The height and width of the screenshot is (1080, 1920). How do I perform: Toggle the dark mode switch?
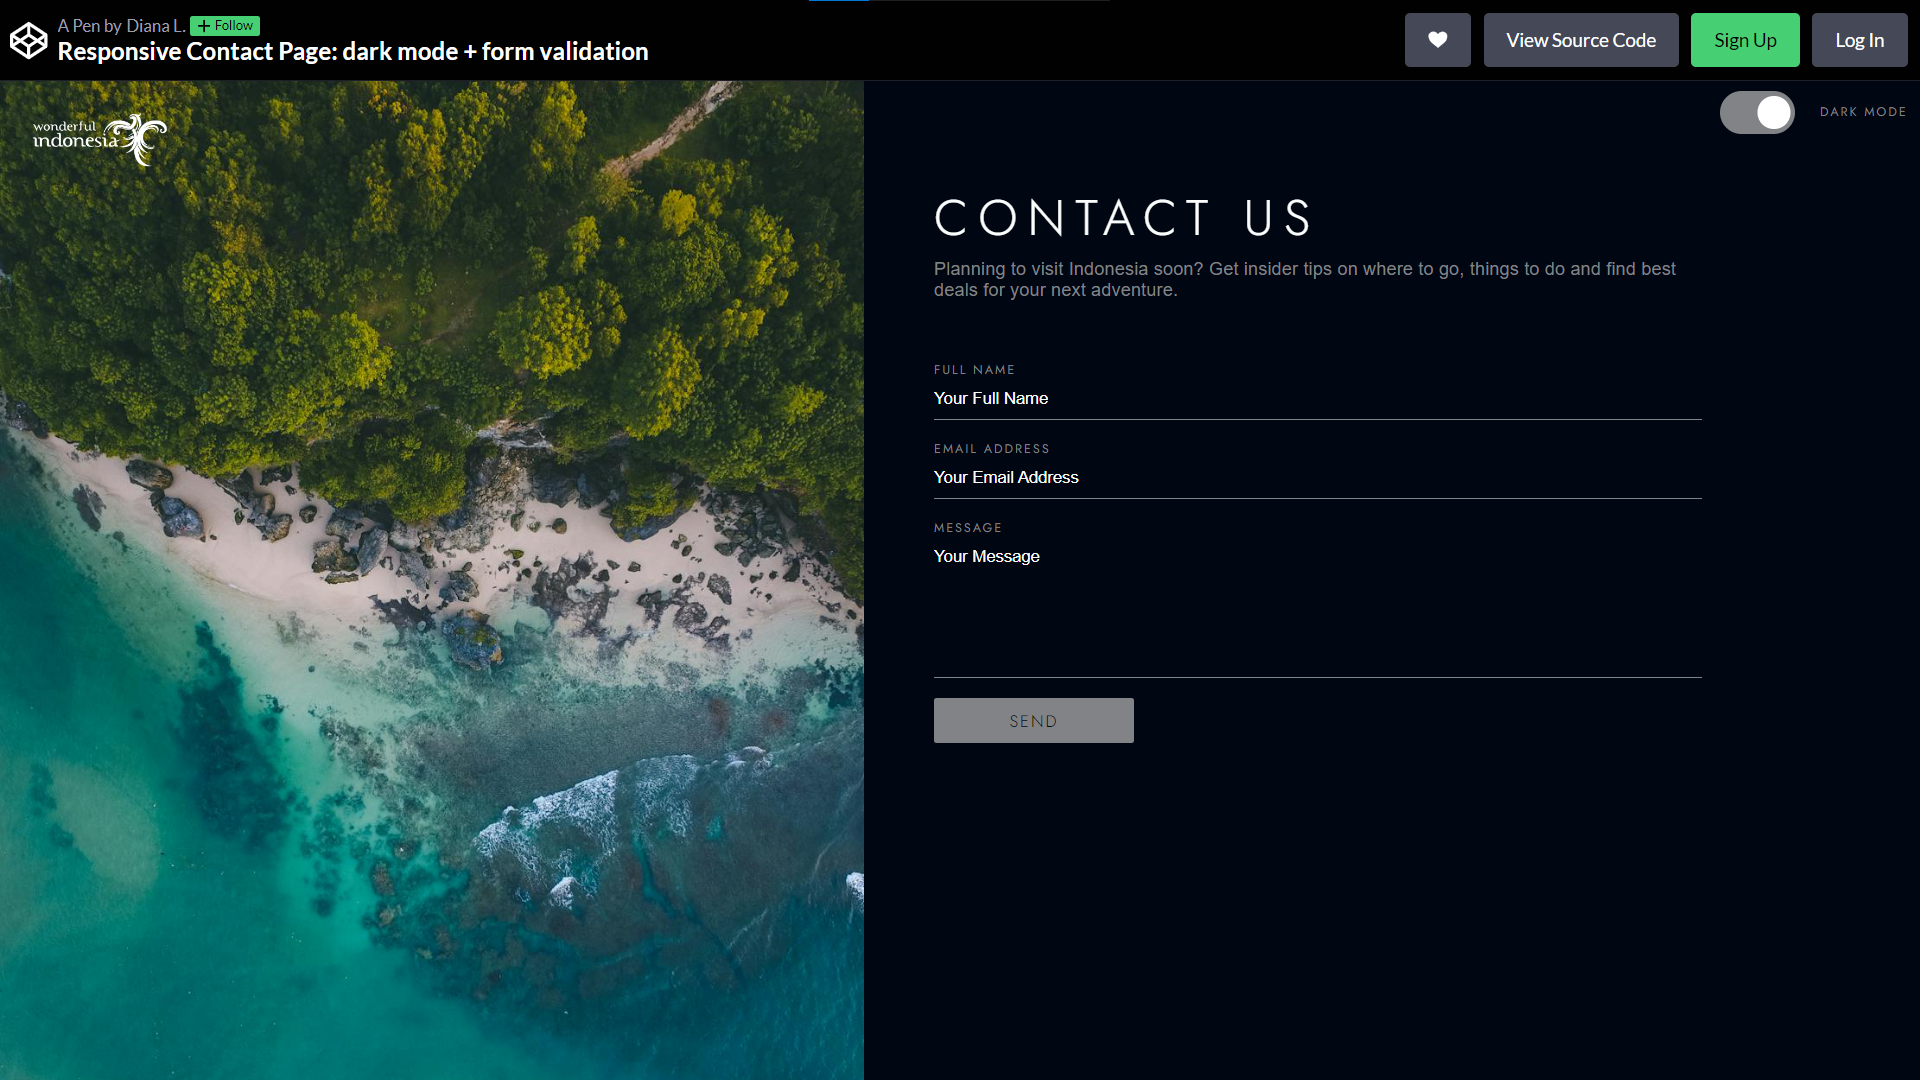coord(1757,112)
